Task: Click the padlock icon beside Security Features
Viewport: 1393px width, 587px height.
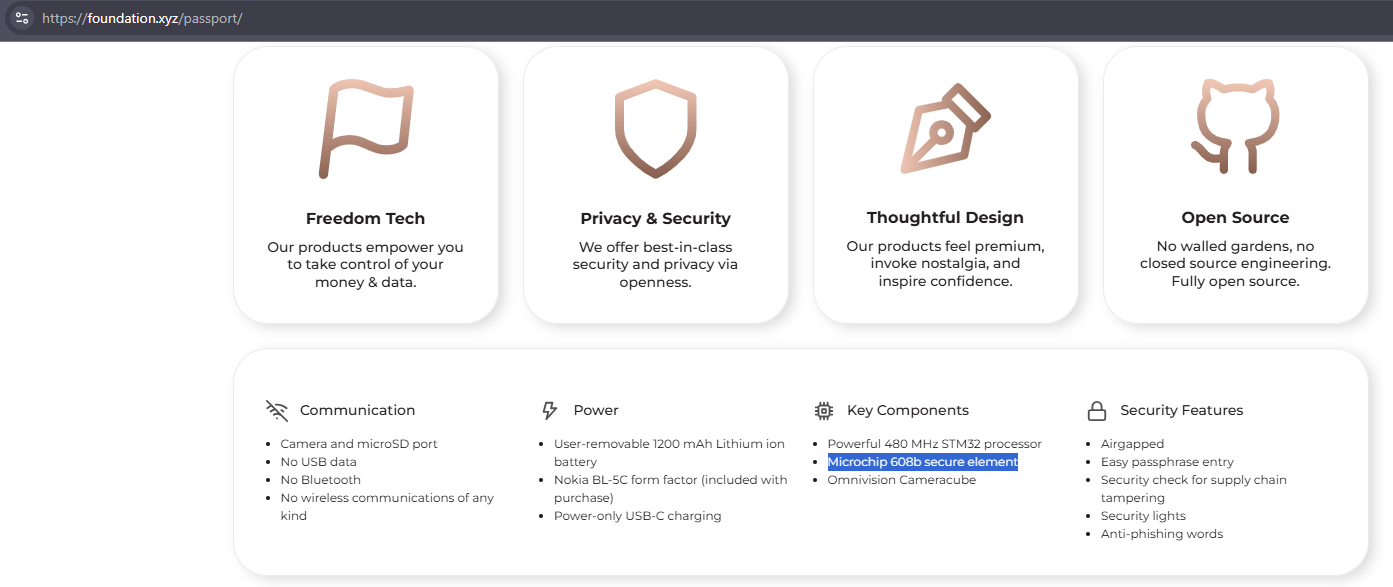Action: (1097, 410)
